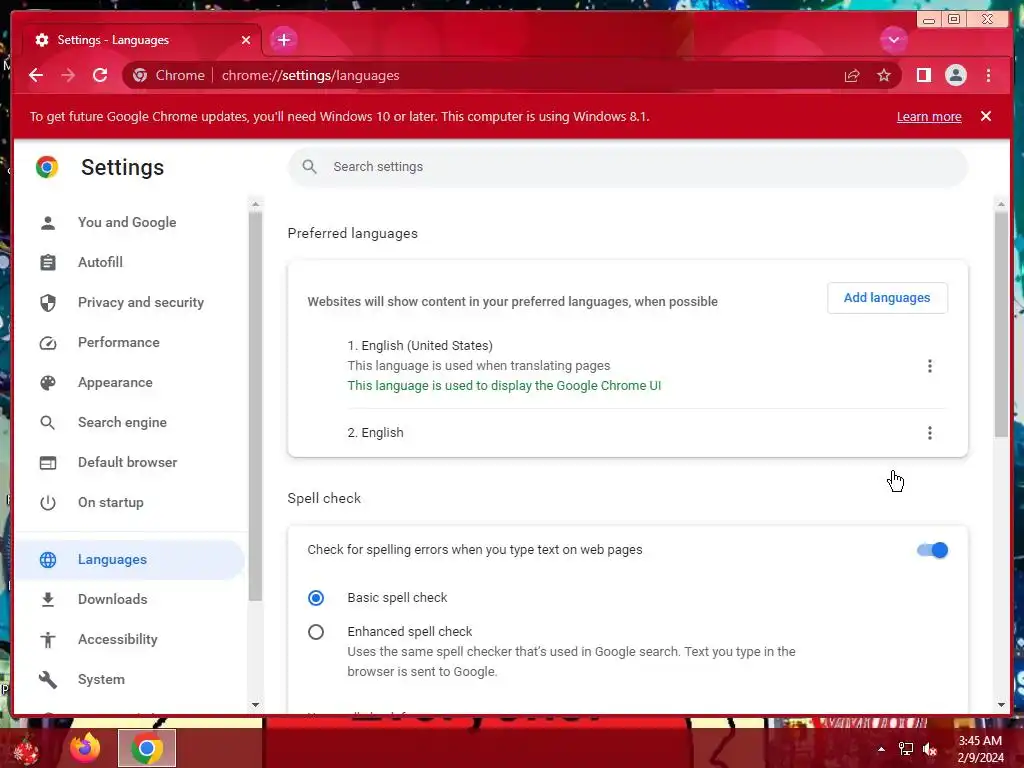
Task: Select the Settings - Languages tab
Action: (142, 40)
